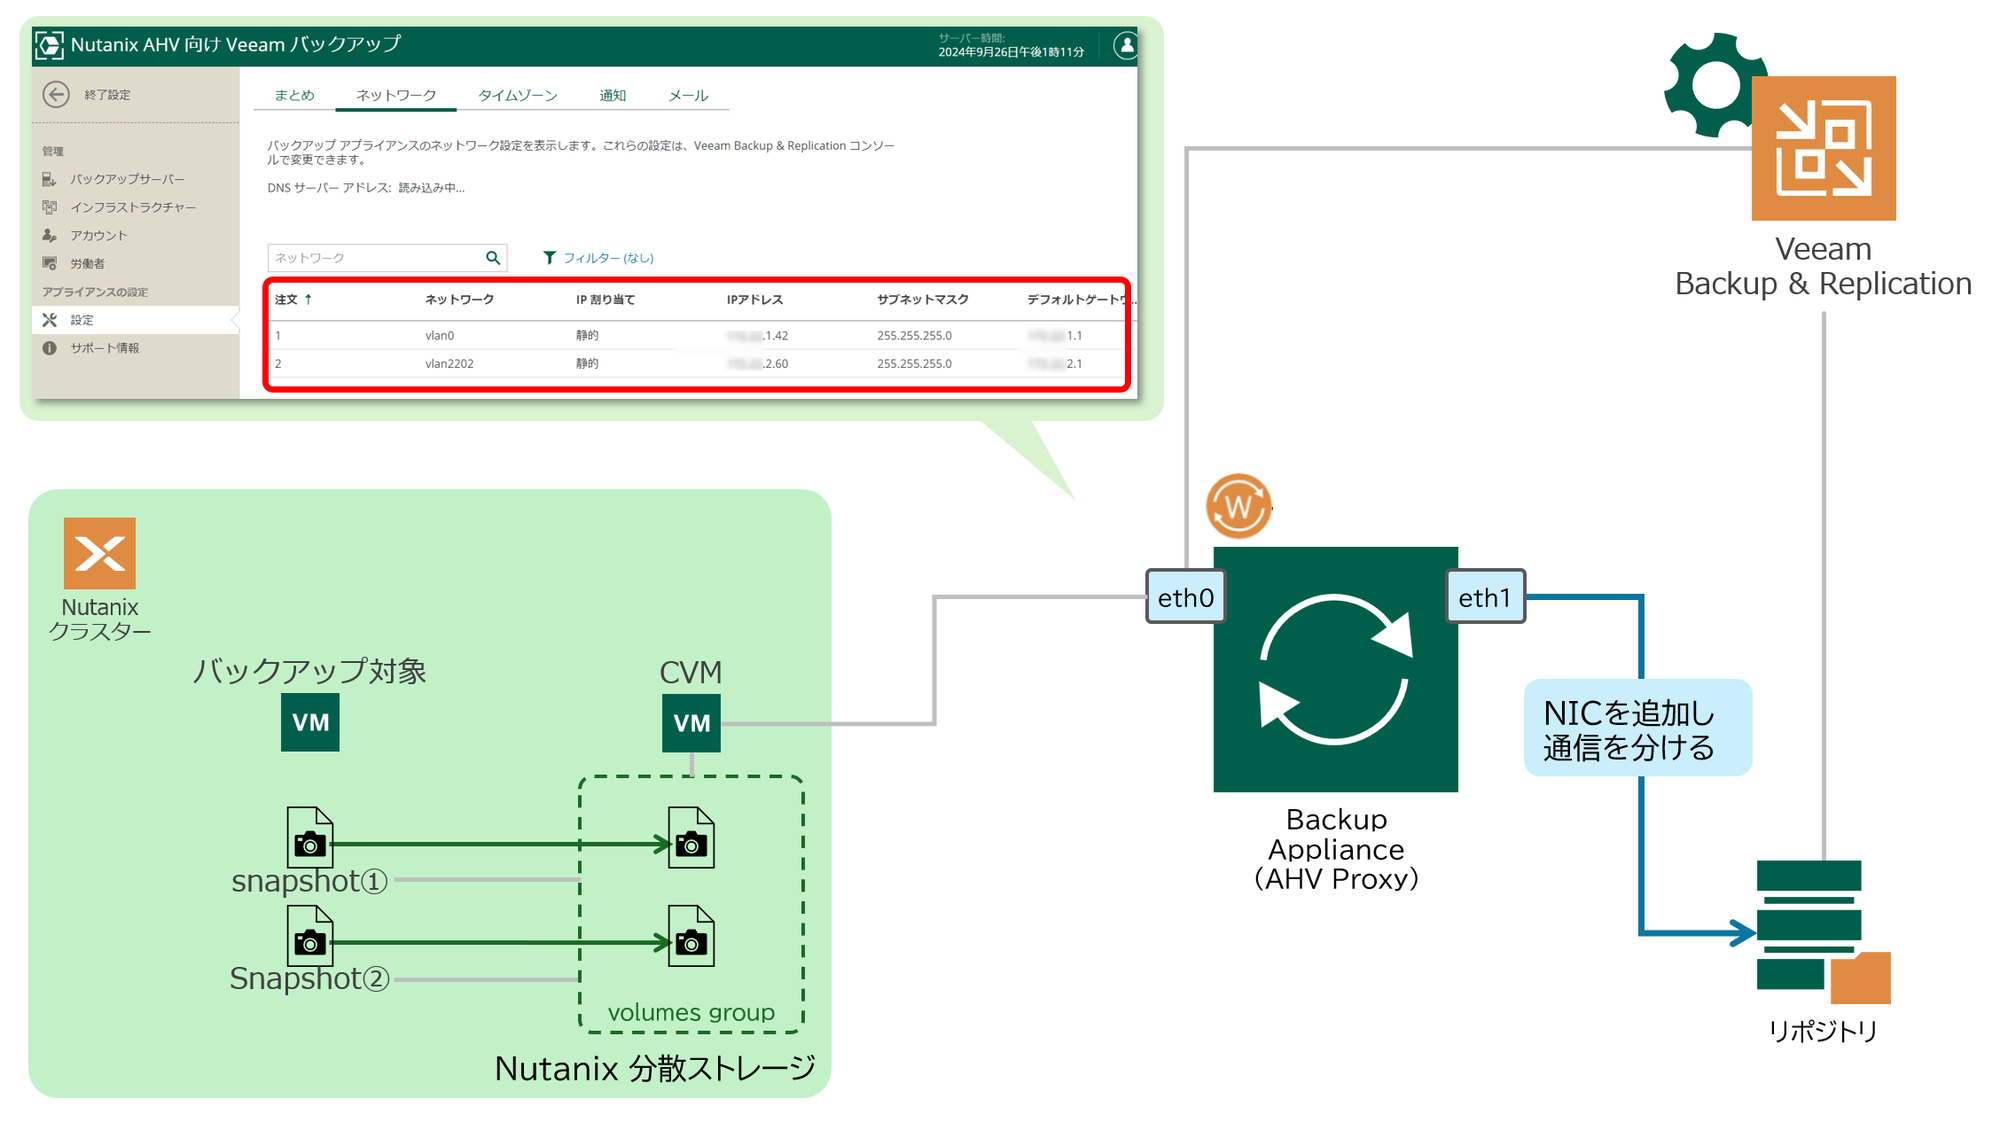2000x1122 pixels.
Task: Sort by the ネットワーク column header
Action: pyautogui.click(x=459, y=299)
